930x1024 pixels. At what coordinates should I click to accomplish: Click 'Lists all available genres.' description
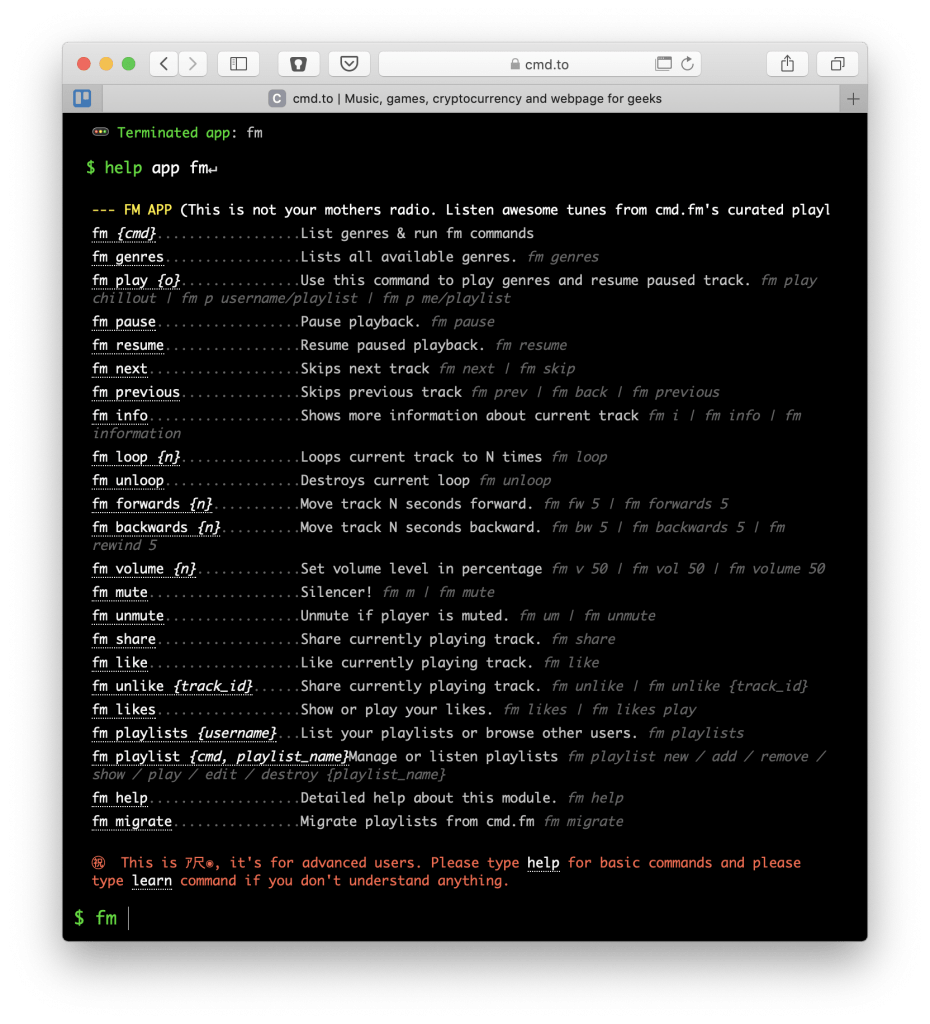pos(409,257)
